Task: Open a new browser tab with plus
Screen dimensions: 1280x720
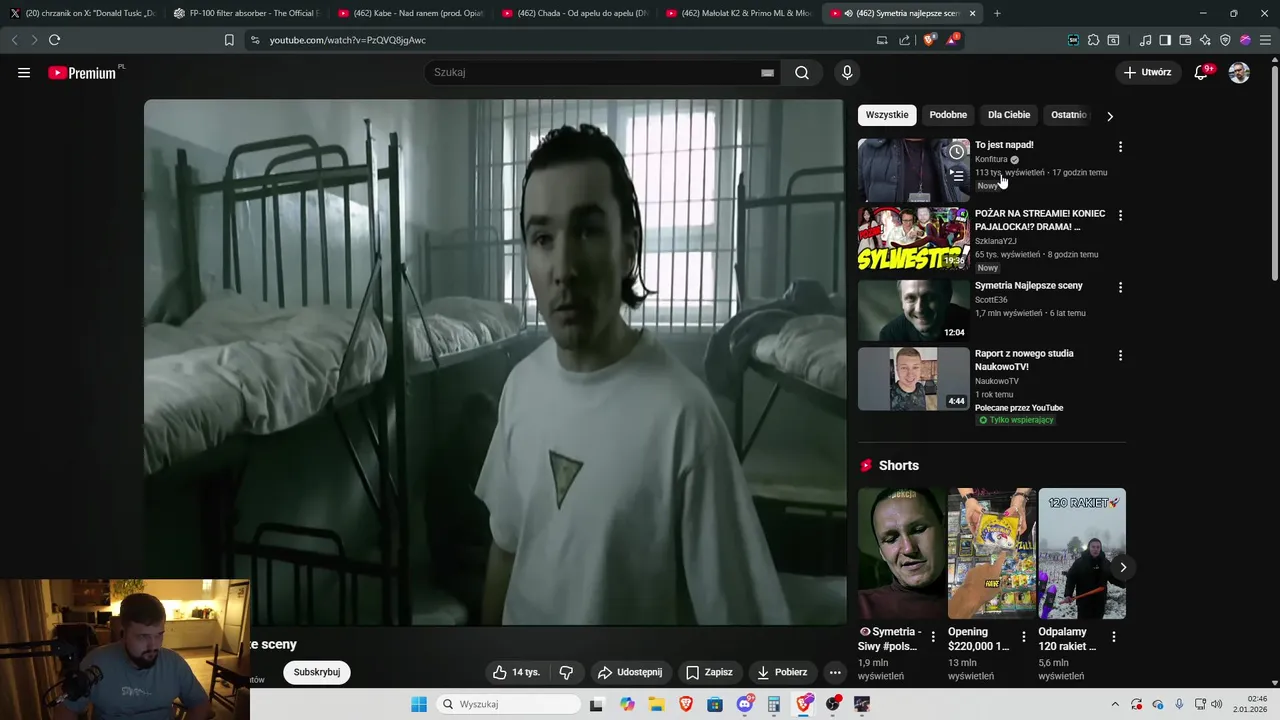Action: 997,13
